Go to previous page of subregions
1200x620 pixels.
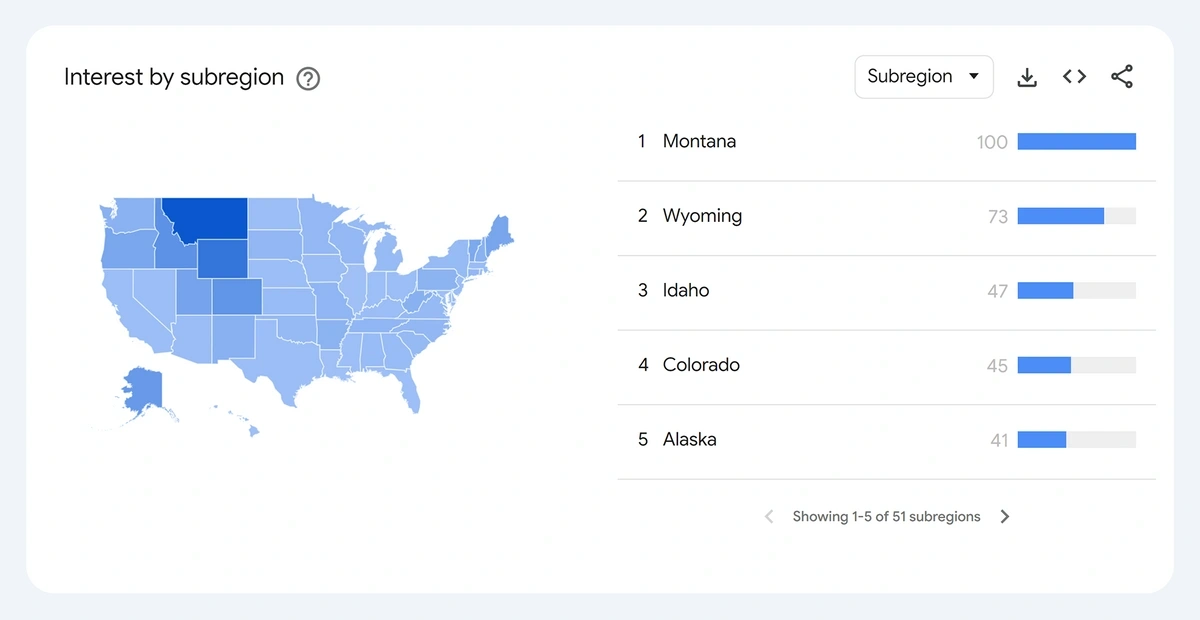click(x=769, y=517)
